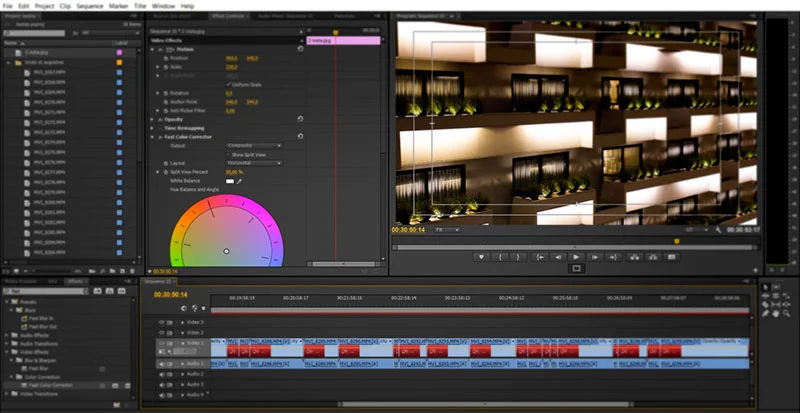Open the Layout dropdown set to Horizontal
The width and height of the screenshot is (800, 413).
tap(254, 163)
